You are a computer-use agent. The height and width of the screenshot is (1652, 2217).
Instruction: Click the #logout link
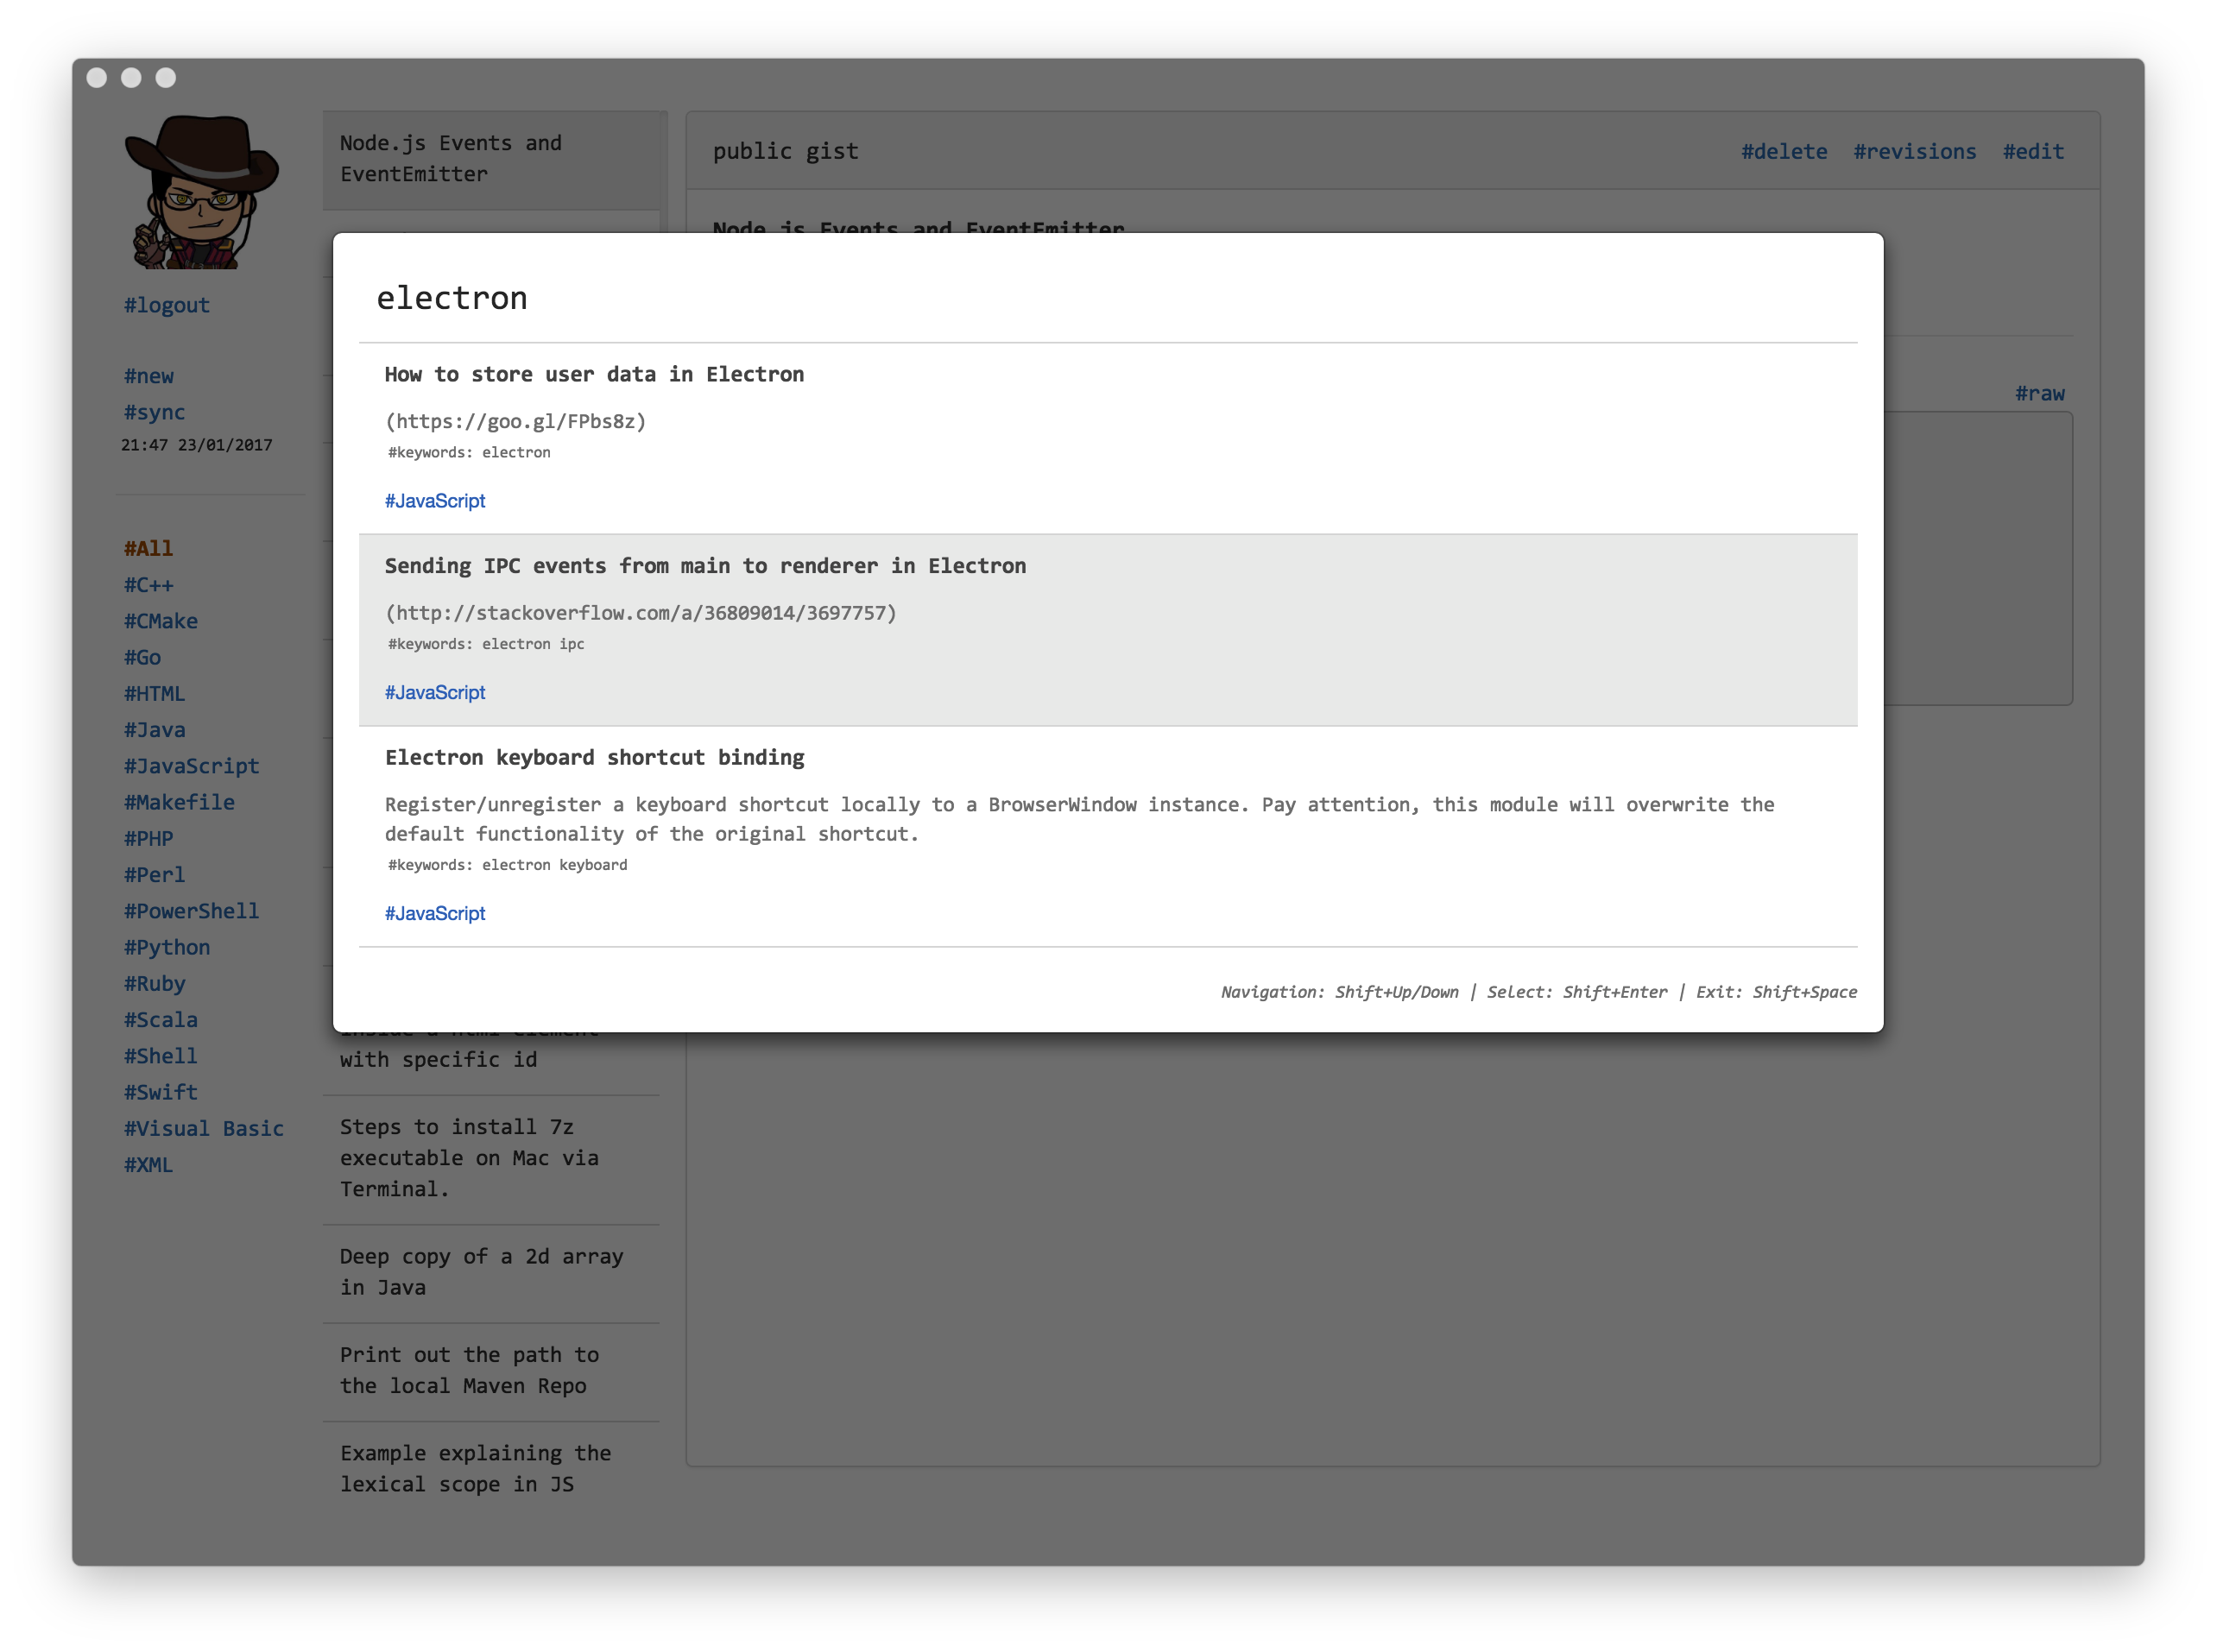coord(166,305)
